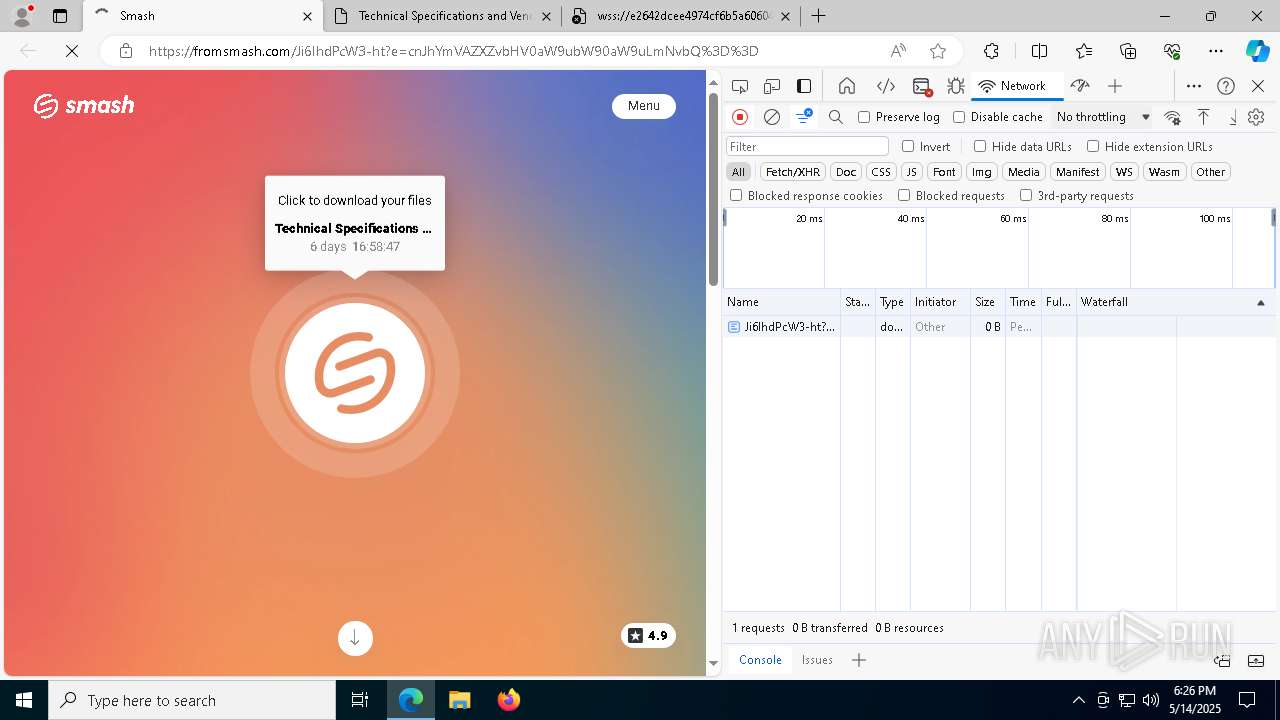This screenshot has height=720, width=1280.
Task: Open the DevTools Welcome home tab
Action: click(x=847, y=86)
